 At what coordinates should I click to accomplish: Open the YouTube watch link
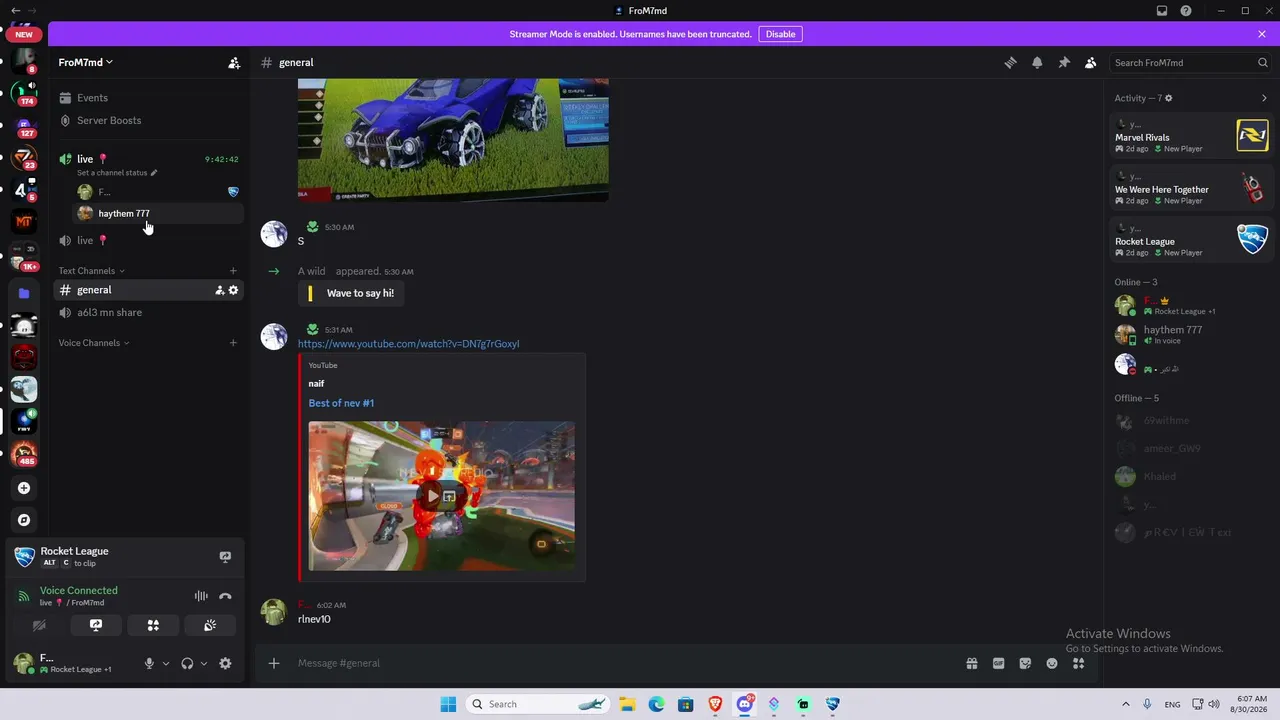[x=408, y=344]
